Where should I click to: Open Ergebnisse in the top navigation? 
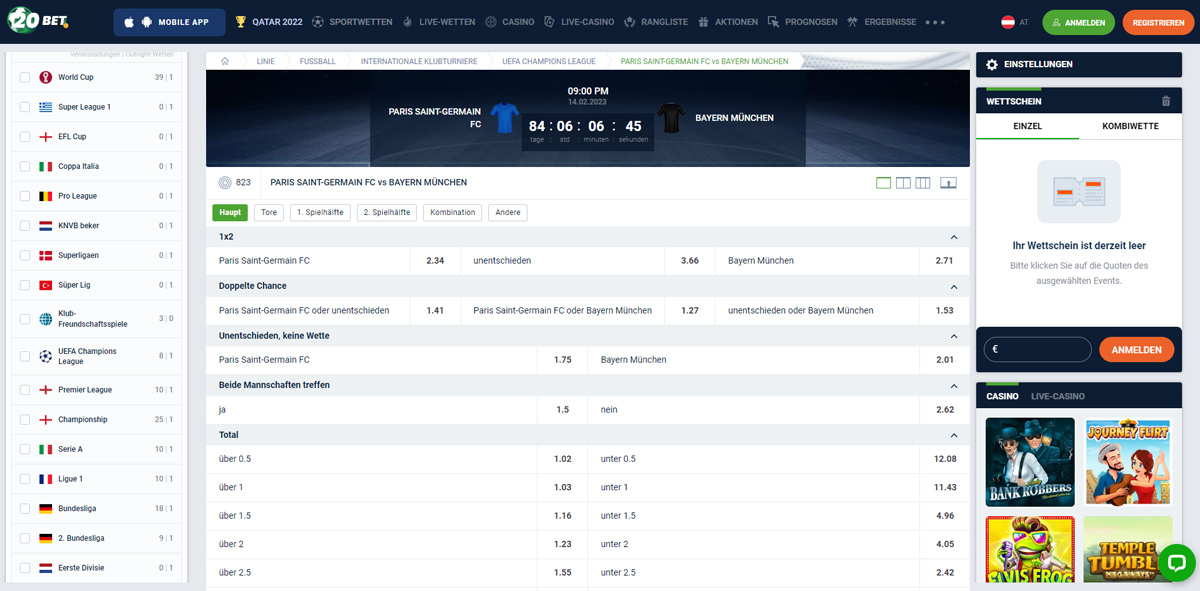pyautogui.click(x=881, y=21)
